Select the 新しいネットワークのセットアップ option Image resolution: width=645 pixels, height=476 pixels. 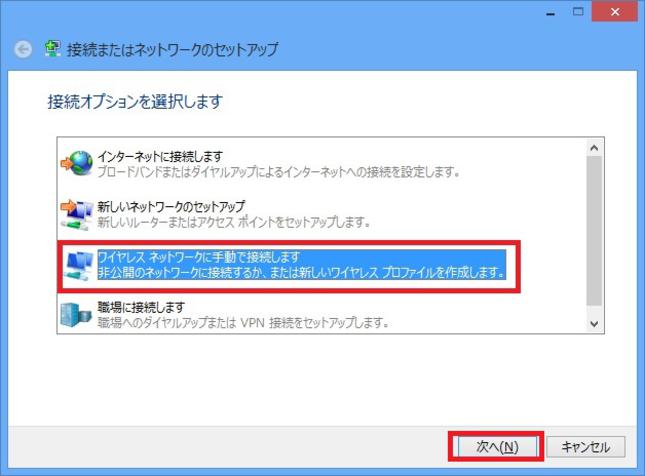pos(171,205)
